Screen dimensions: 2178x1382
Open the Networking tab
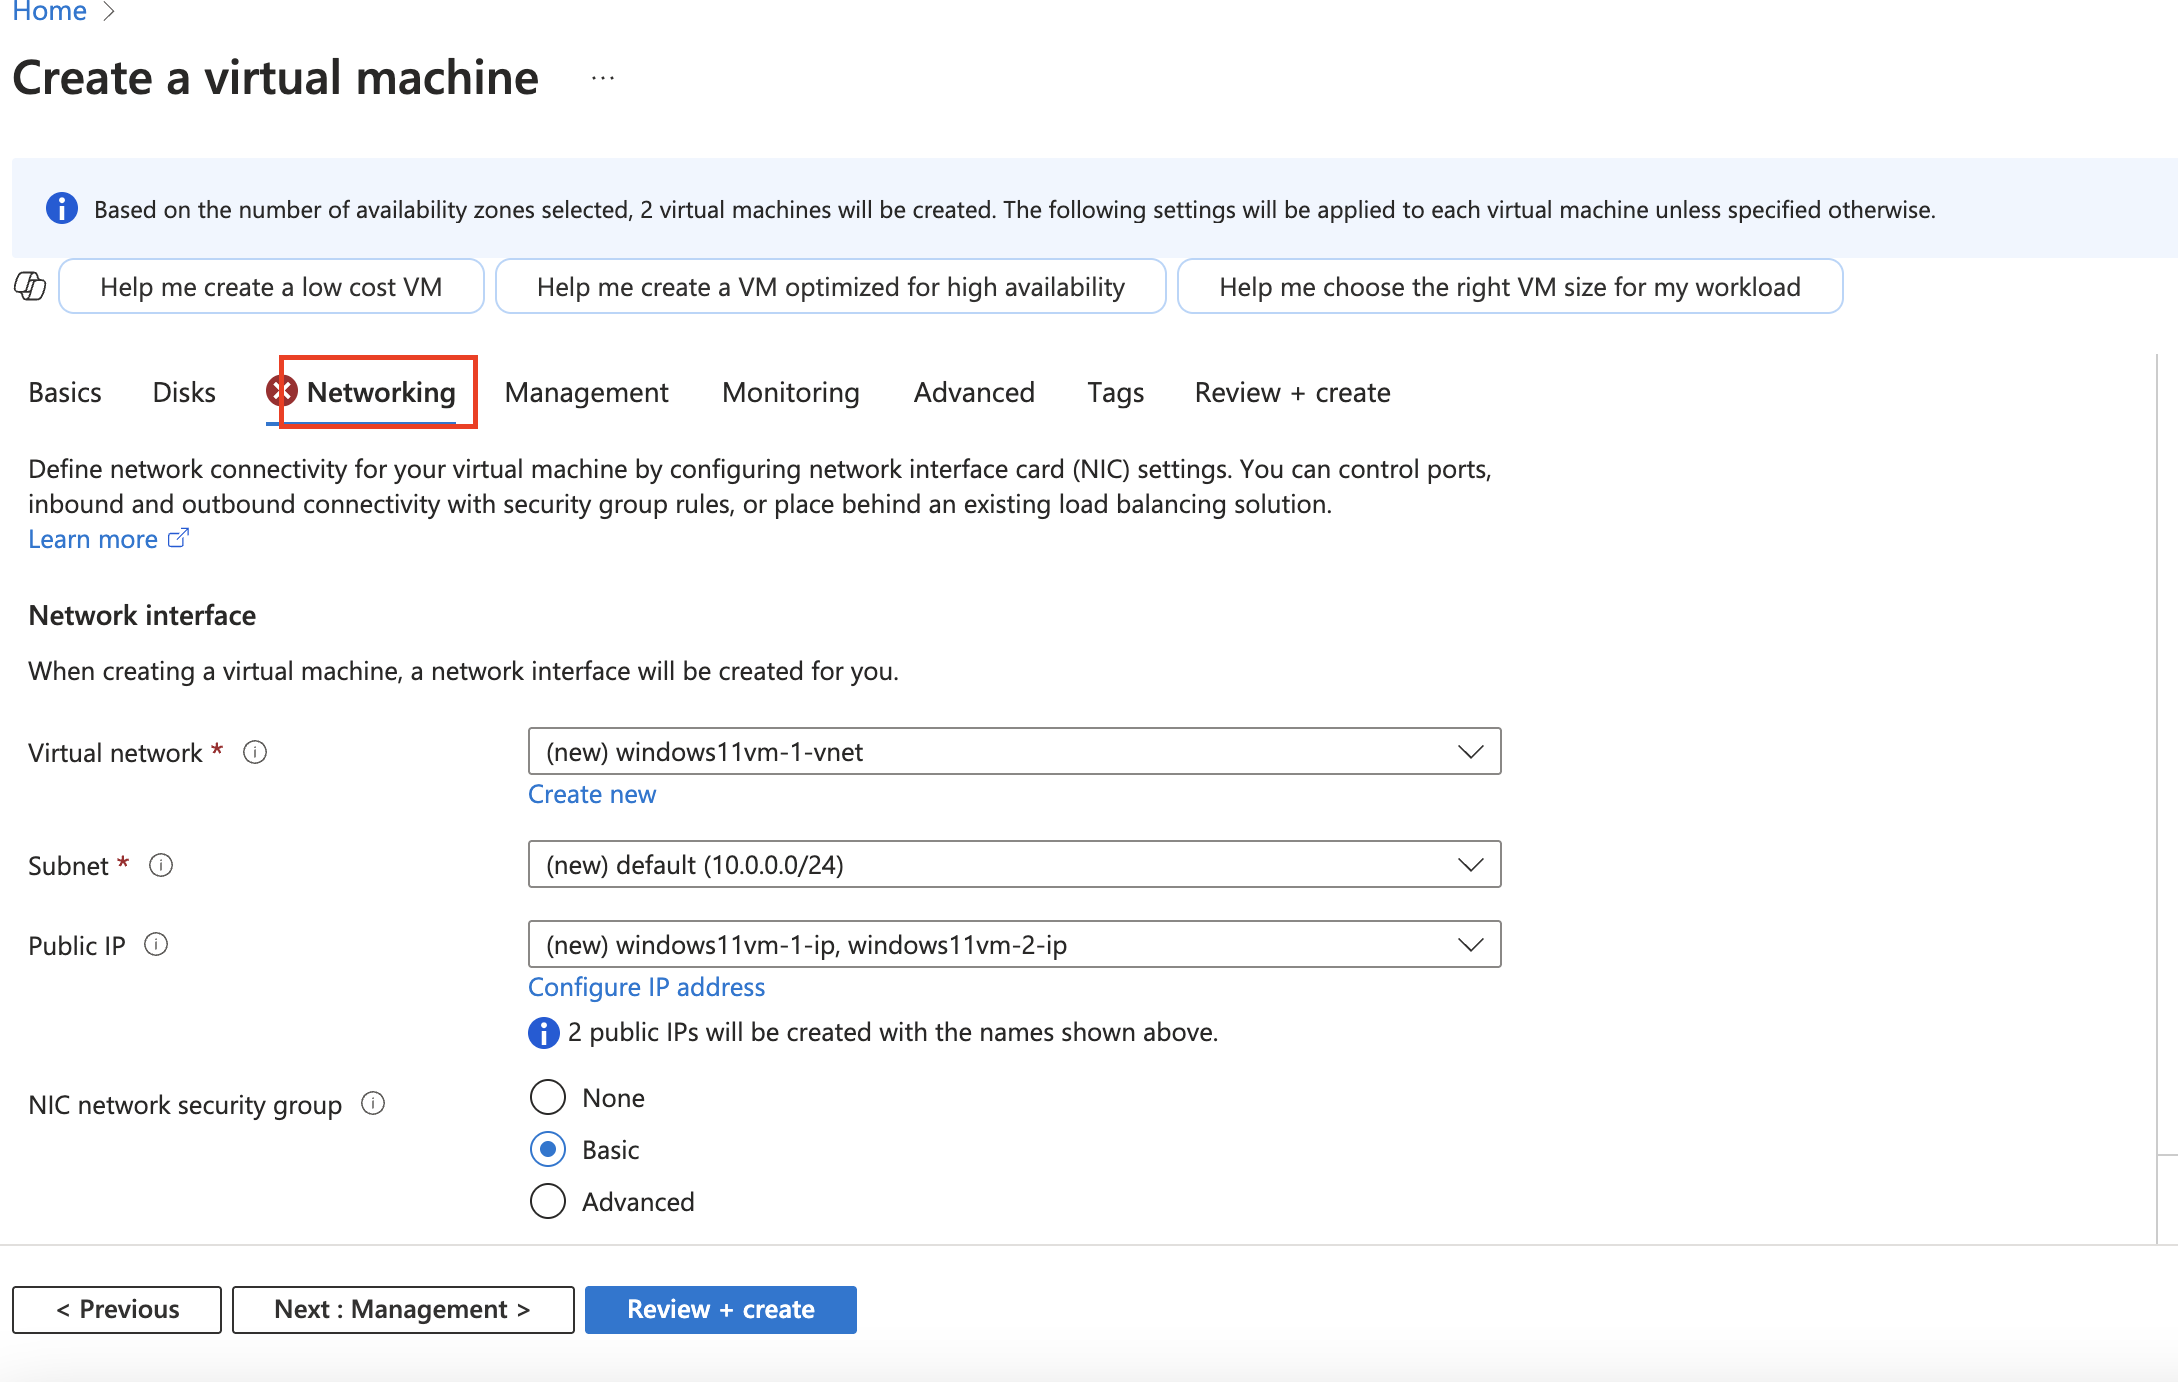(381, 392)
